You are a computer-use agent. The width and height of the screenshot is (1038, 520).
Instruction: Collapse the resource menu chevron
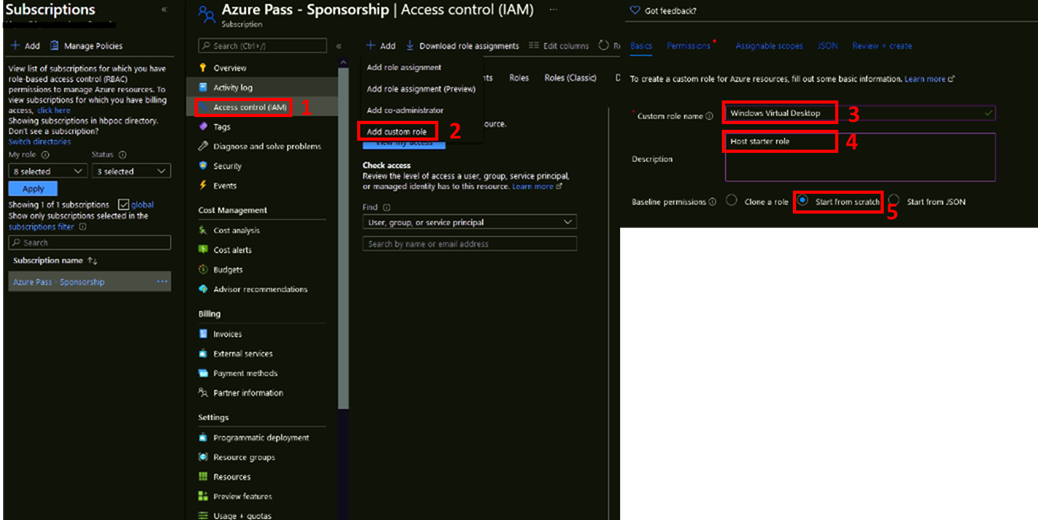(338, 46)
